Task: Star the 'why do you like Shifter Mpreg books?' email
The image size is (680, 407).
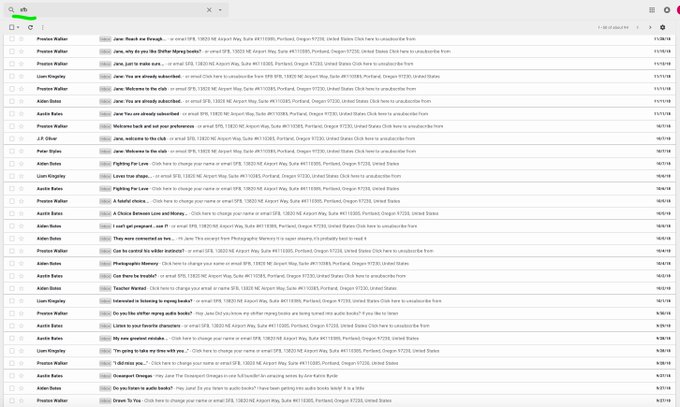Action: [21, 51]
